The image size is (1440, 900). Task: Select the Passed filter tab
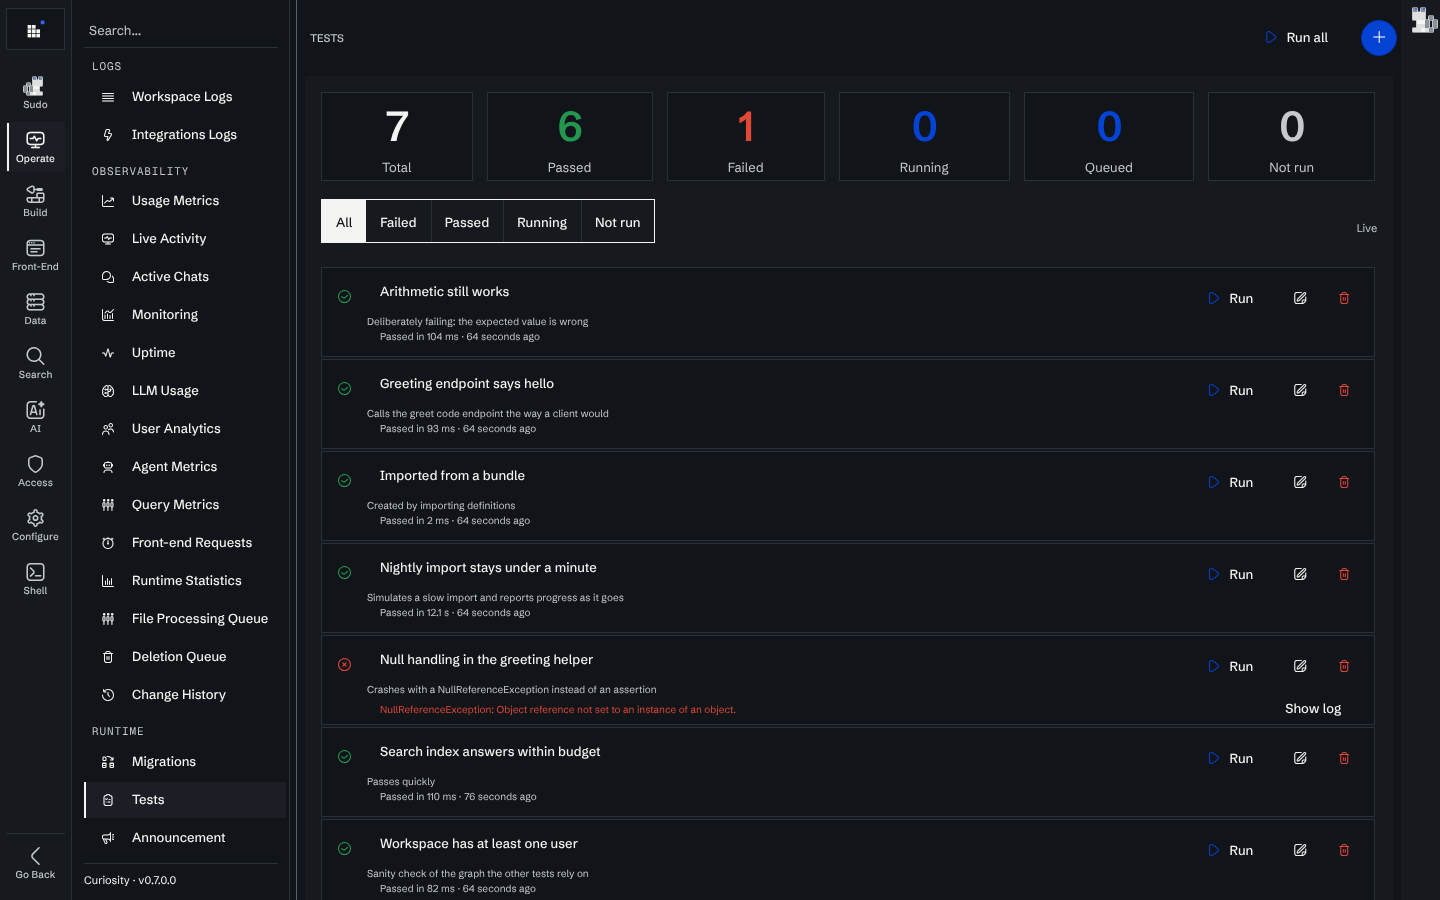(x=467, y=222)
